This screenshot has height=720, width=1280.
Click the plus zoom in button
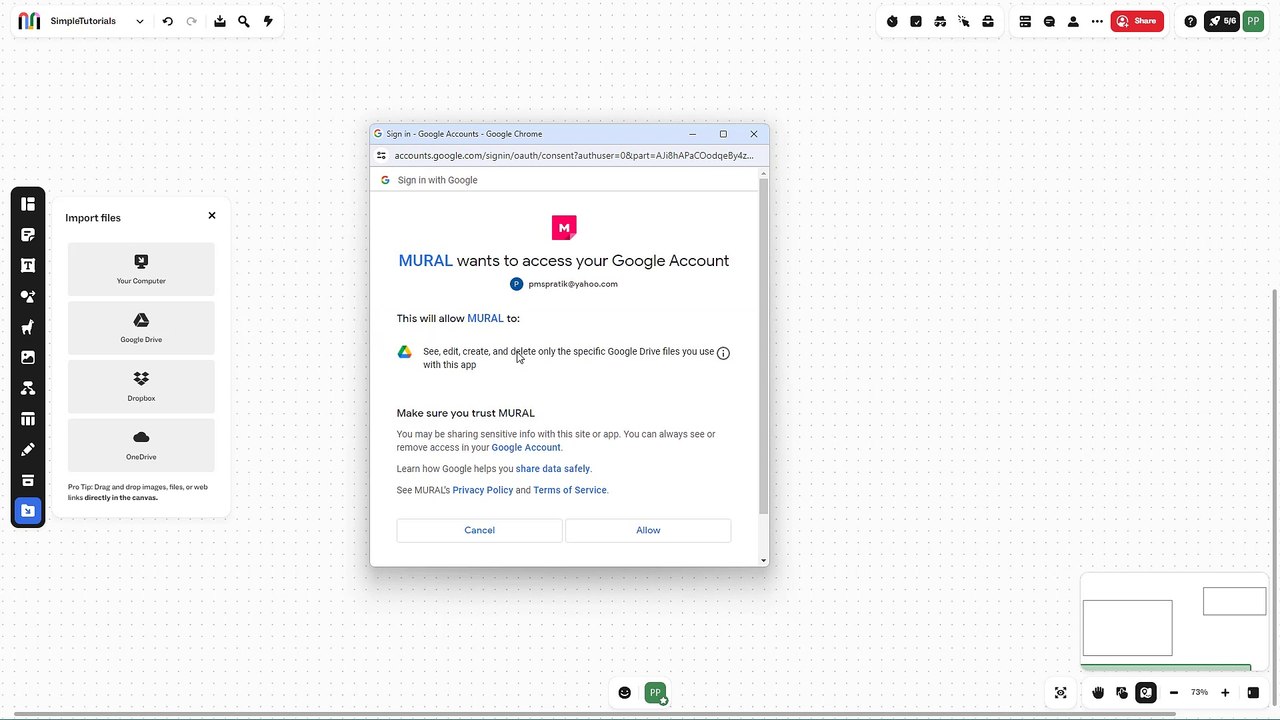tap(1225, 692)
